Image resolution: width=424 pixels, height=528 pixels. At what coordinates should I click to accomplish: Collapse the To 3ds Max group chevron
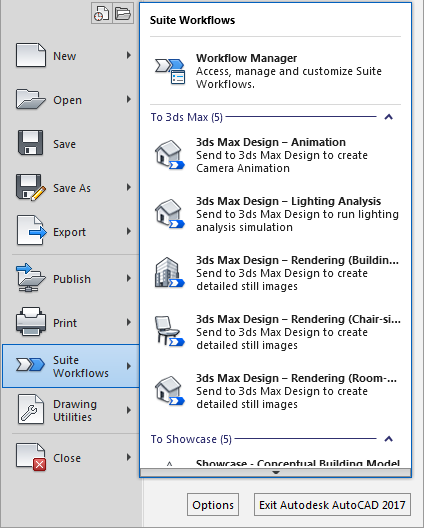coord(389,117)
